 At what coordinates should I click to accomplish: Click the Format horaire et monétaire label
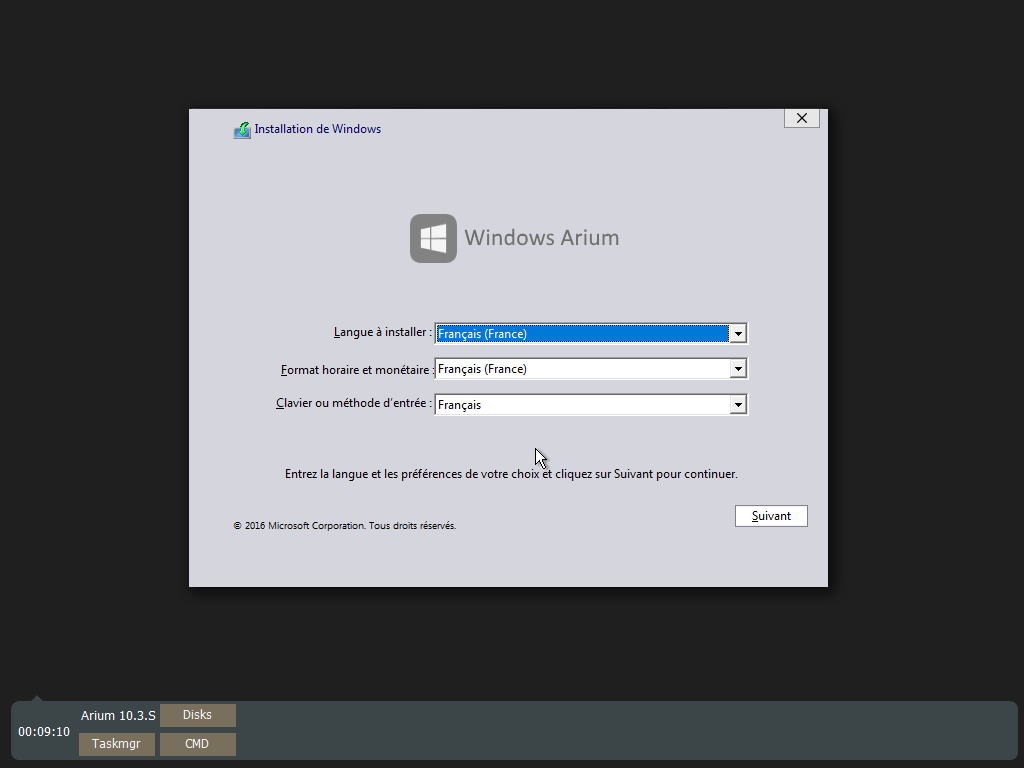pos(357,370)
